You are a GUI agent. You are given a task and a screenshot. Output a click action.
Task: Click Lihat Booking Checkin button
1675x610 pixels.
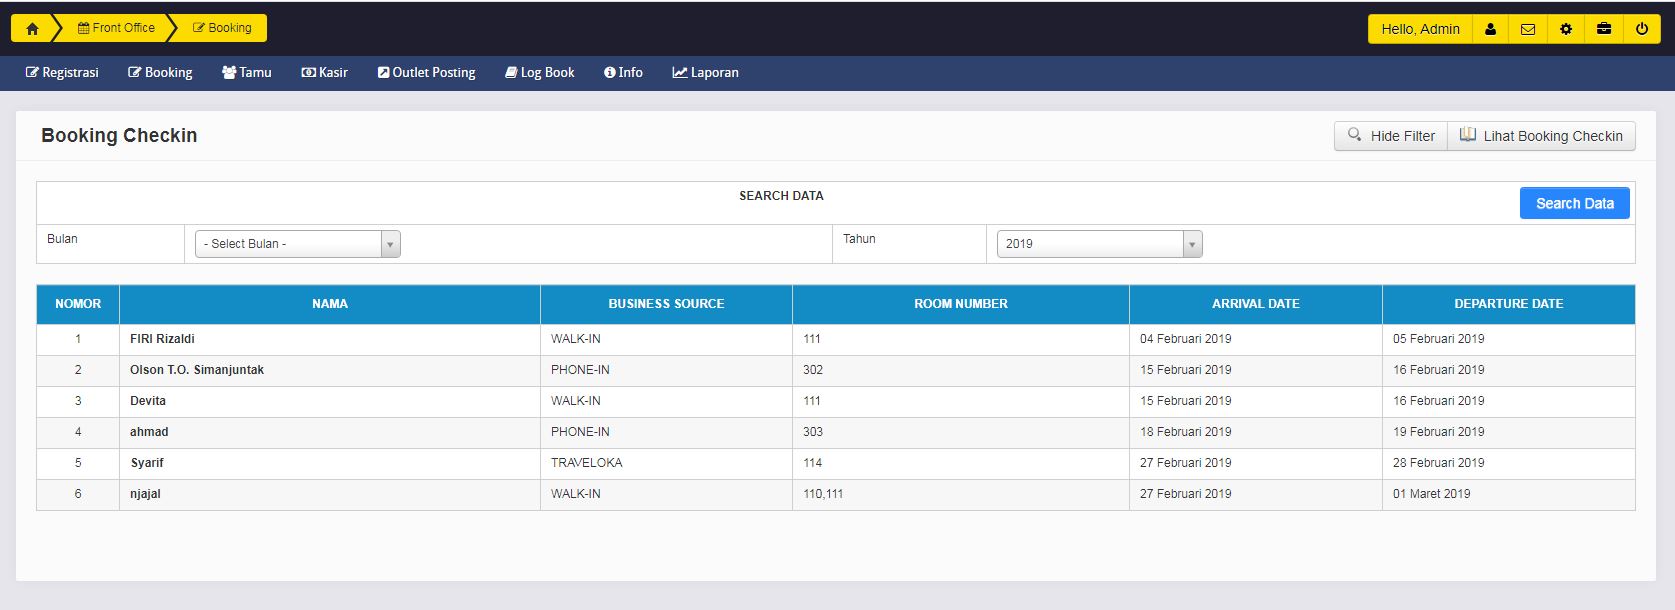pos(1541,136)
